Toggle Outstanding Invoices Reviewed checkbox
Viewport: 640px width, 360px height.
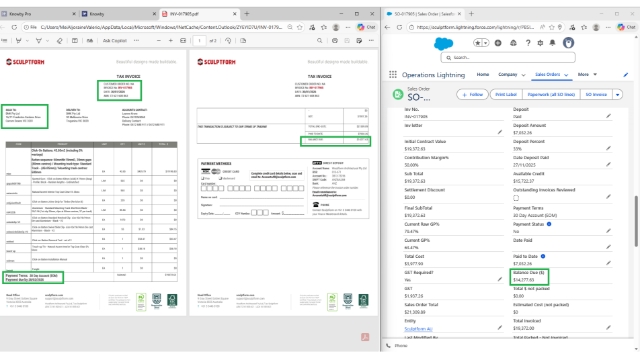[516, 198]
